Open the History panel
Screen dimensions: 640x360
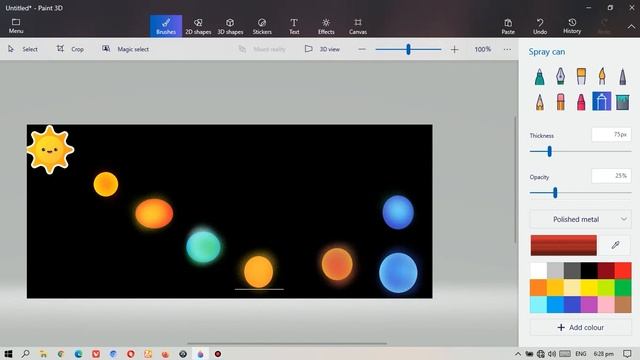pos(572,26)
